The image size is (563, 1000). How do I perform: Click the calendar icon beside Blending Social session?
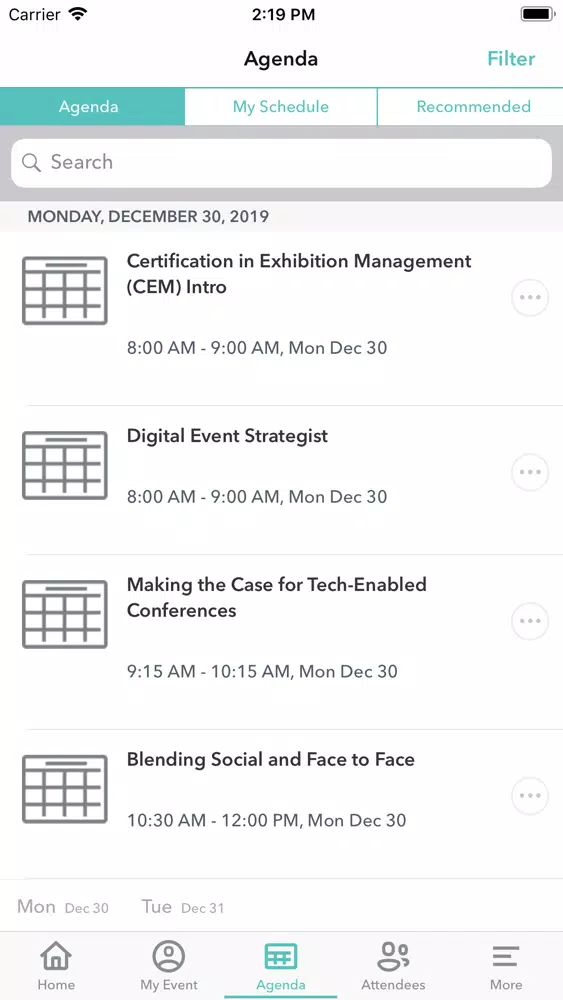(65, 789)
